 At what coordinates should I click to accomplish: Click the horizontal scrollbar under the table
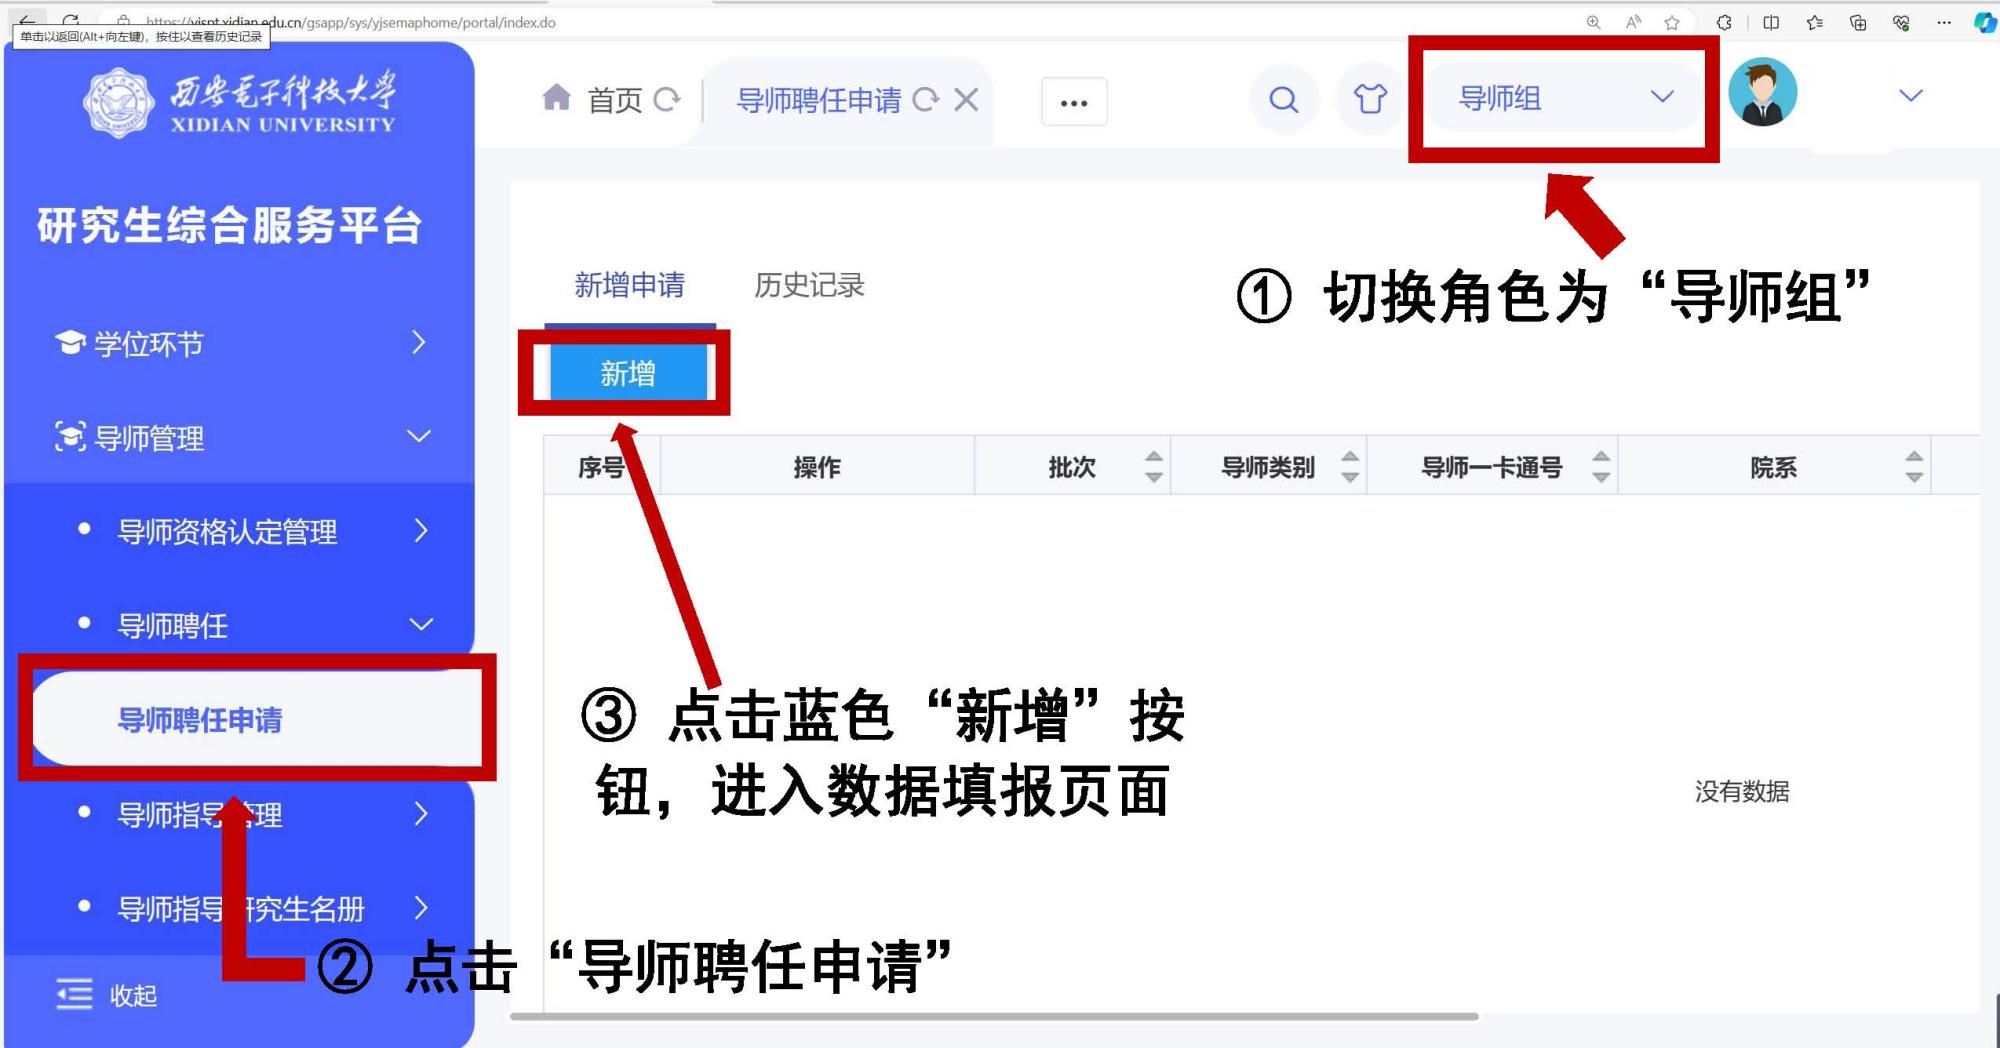[x=993, y=1016]
